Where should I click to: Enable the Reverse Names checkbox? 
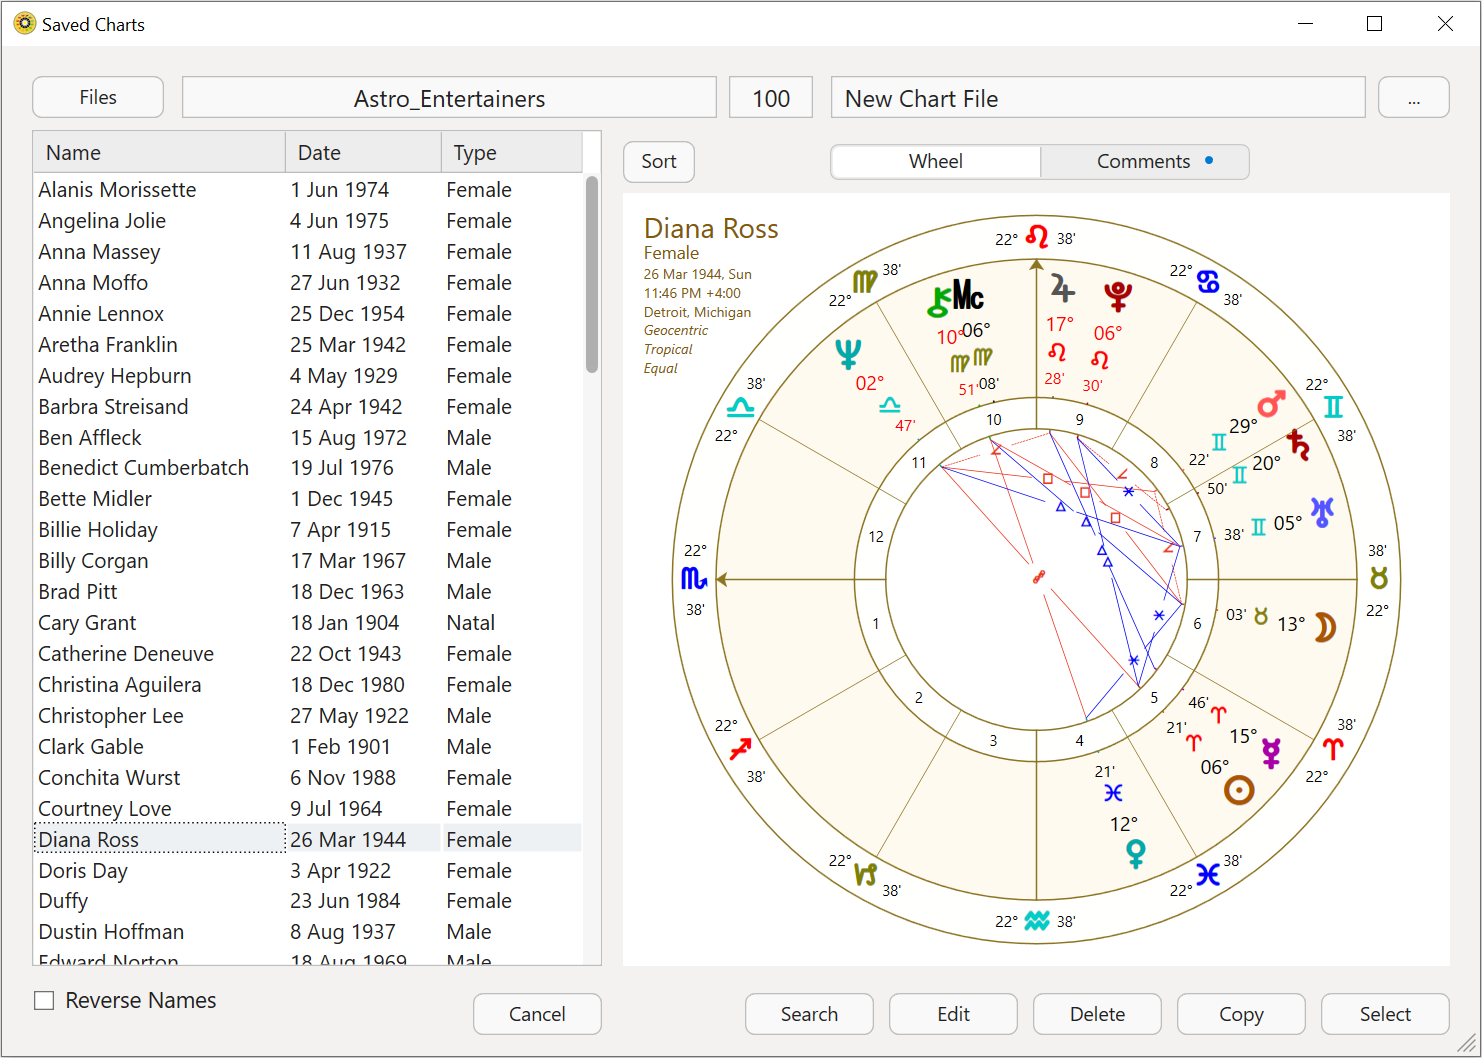(x=44, y=1000)
